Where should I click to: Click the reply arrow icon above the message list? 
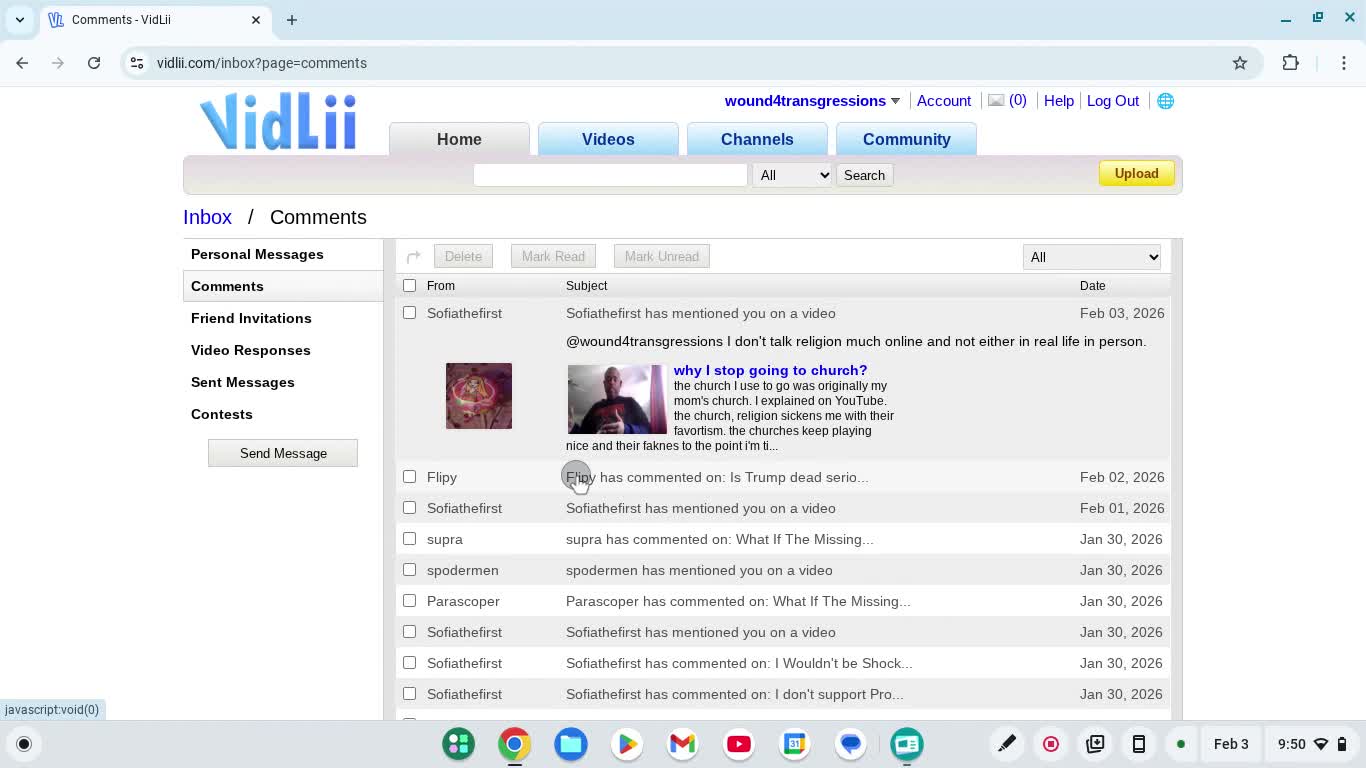click(413, 256)
